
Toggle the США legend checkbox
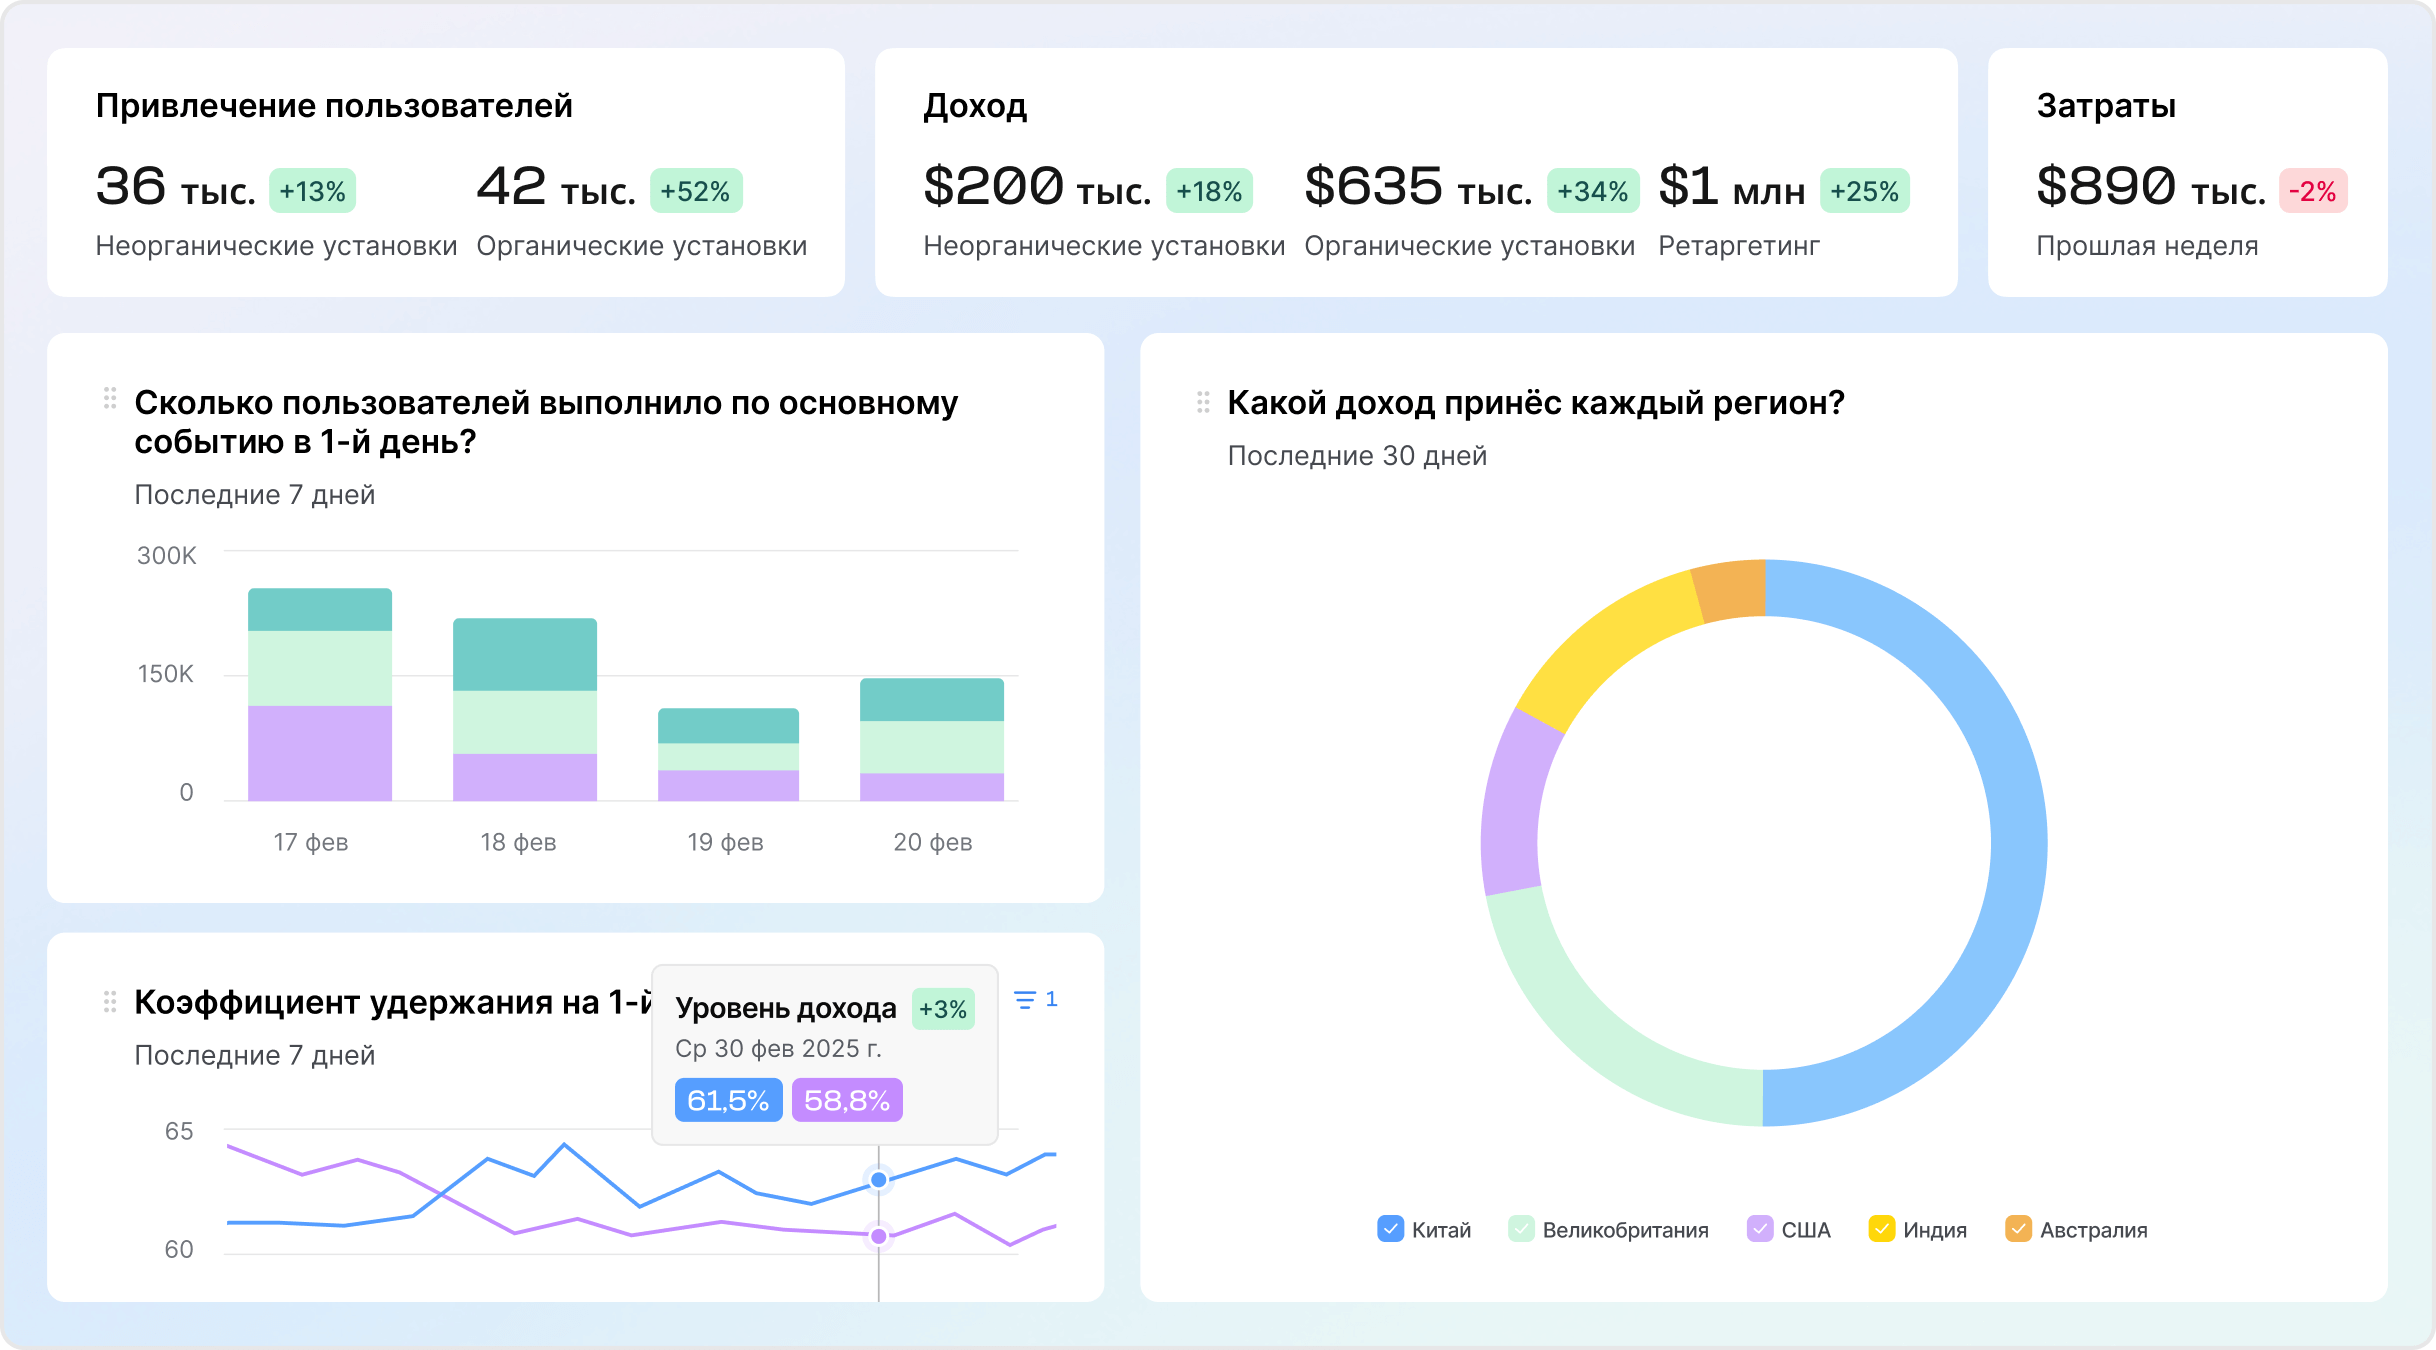point(1759,1229)
